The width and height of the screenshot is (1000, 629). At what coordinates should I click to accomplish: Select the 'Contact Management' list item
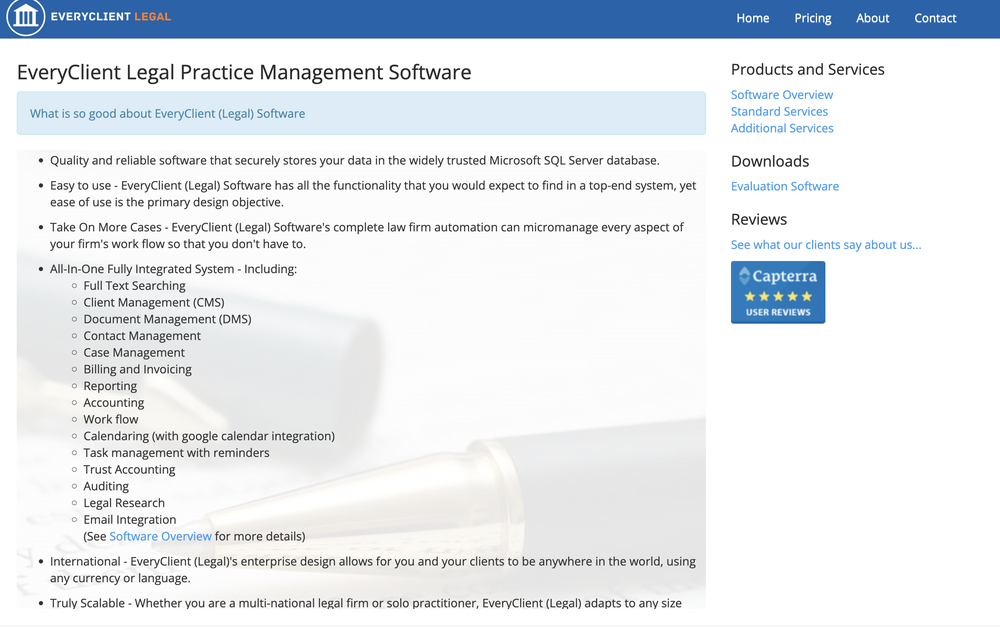pyautogui.click(x=142, y=336)
